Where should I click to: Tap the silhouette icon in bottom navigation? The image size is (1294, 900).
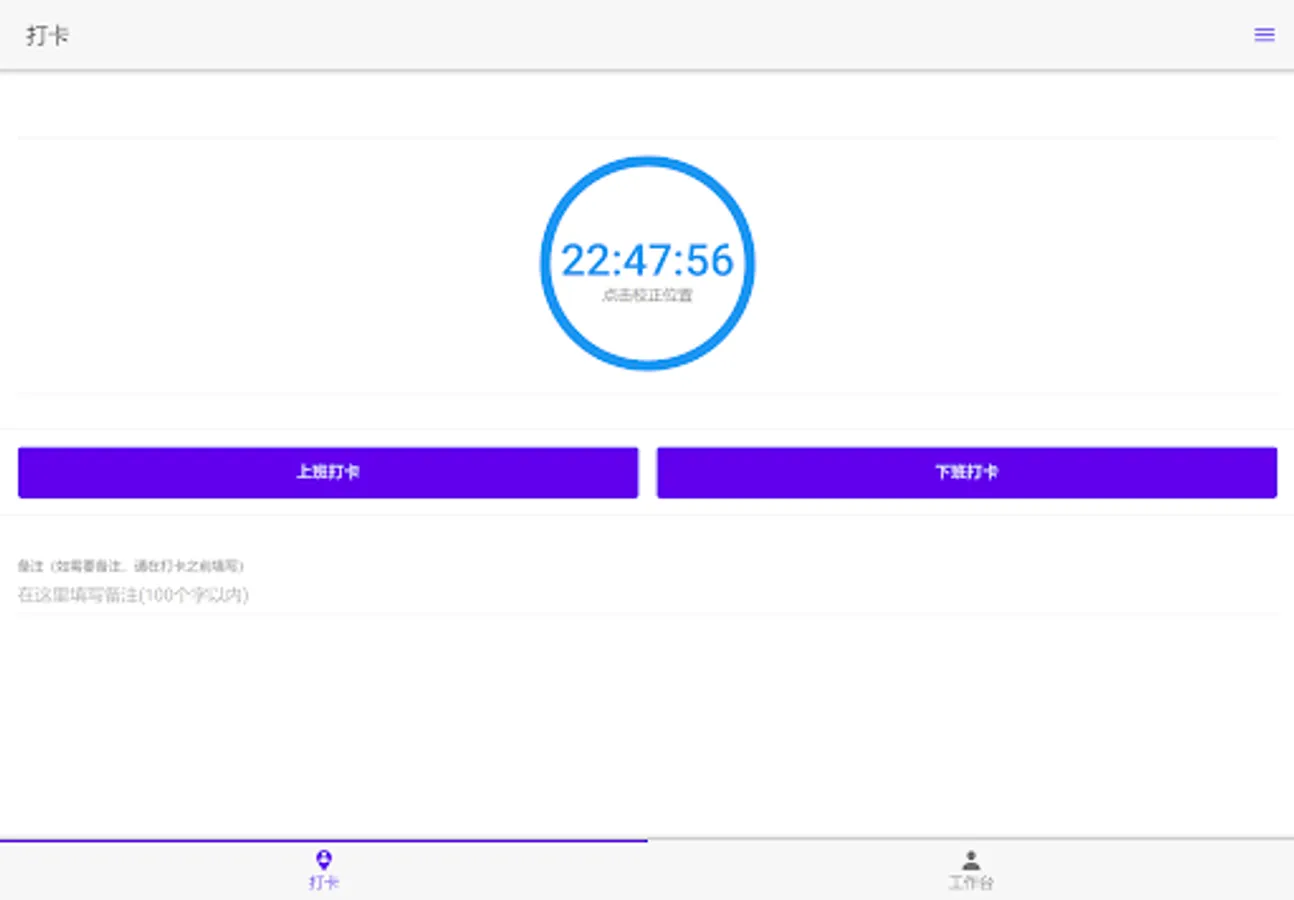click(969, 858)
